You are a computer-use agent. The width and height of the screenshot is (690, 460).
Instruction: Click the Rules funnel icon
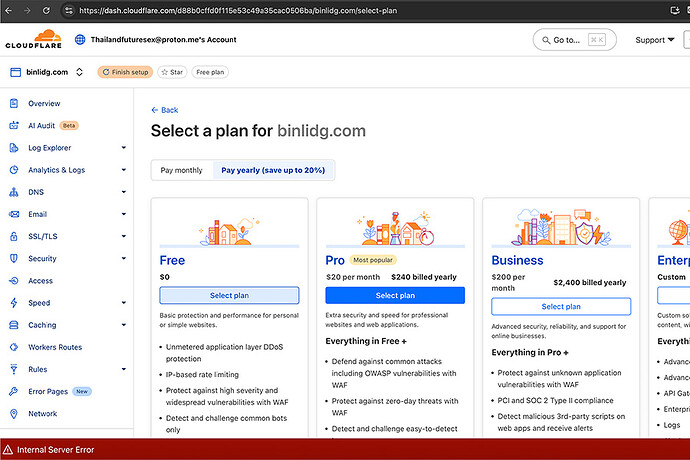tap(14, 369)
